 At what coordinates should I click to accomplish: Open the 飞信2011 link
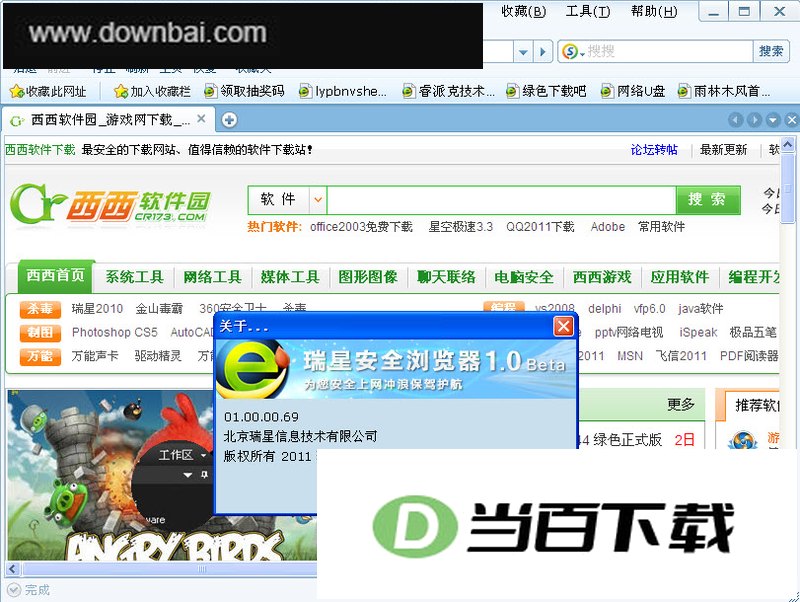[x=682, y=356]
